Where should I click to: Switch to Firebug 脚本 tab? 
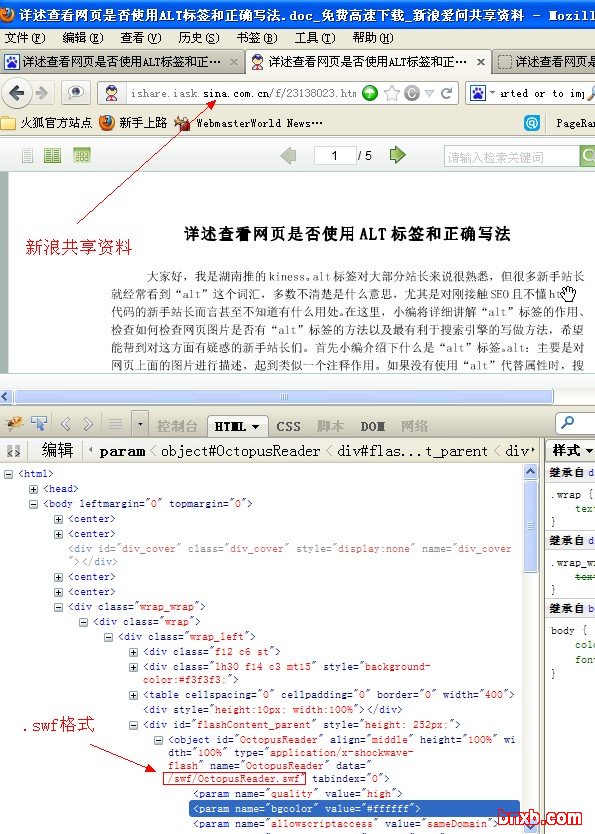[330, 426]
